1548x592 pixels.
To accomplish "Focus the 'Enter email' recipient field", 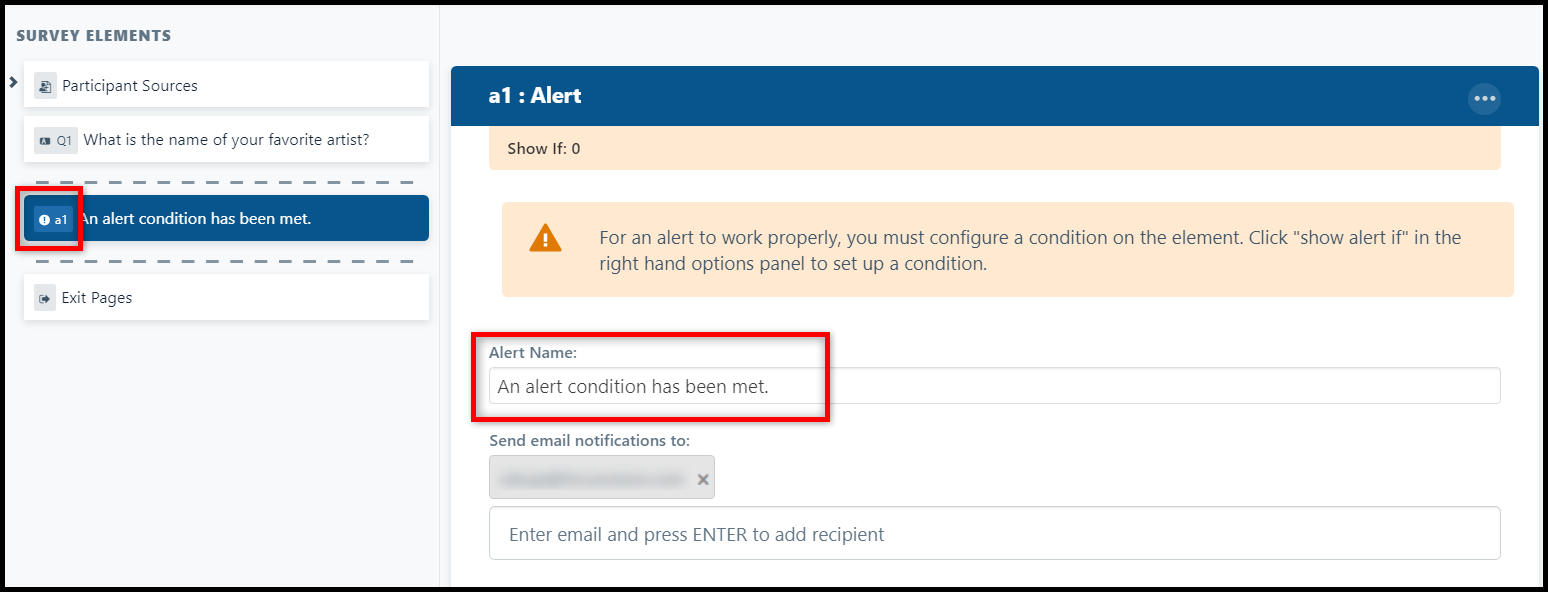I will [994, 534].
